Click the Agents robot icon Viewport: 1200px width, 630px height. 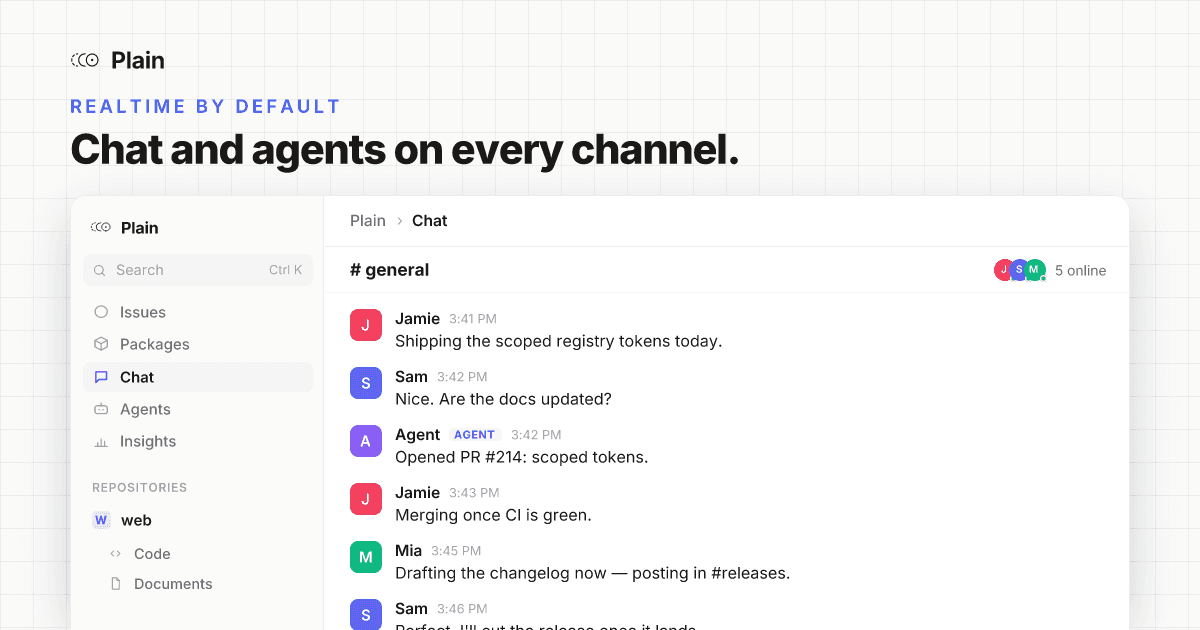(101, 409)
